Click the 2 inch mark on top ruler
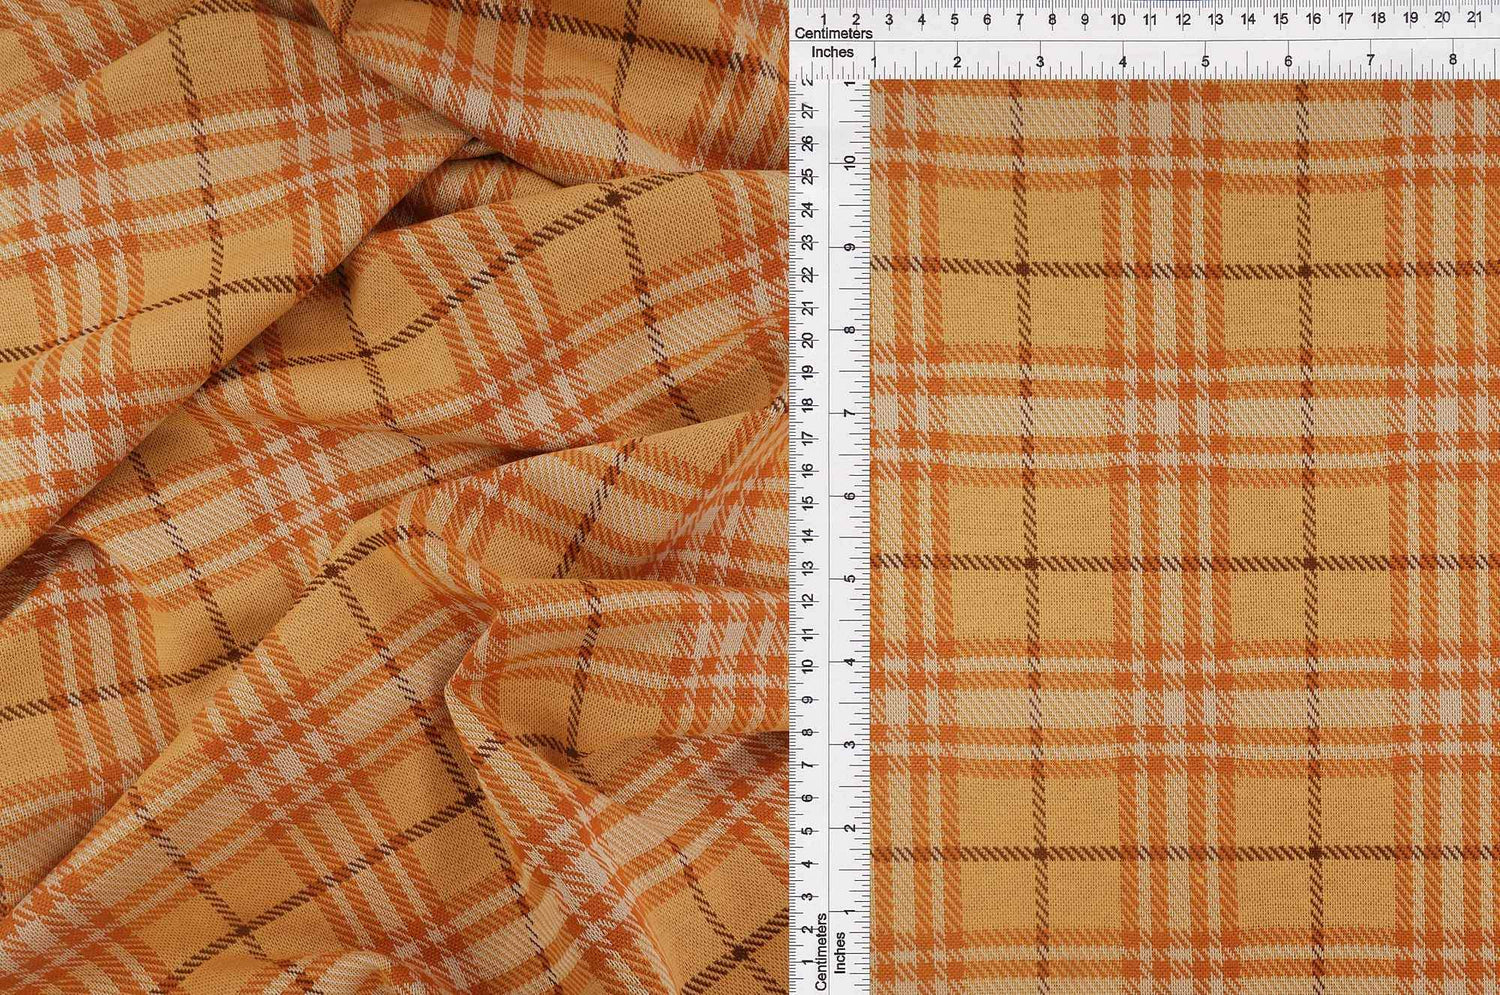The image size is (1500, 995). pos(957,62)
